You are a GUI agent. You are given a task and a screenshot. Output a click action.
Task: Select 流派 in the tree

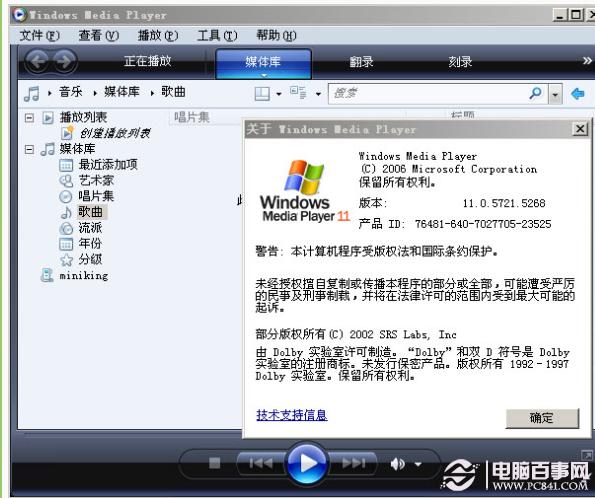(90, 228)
